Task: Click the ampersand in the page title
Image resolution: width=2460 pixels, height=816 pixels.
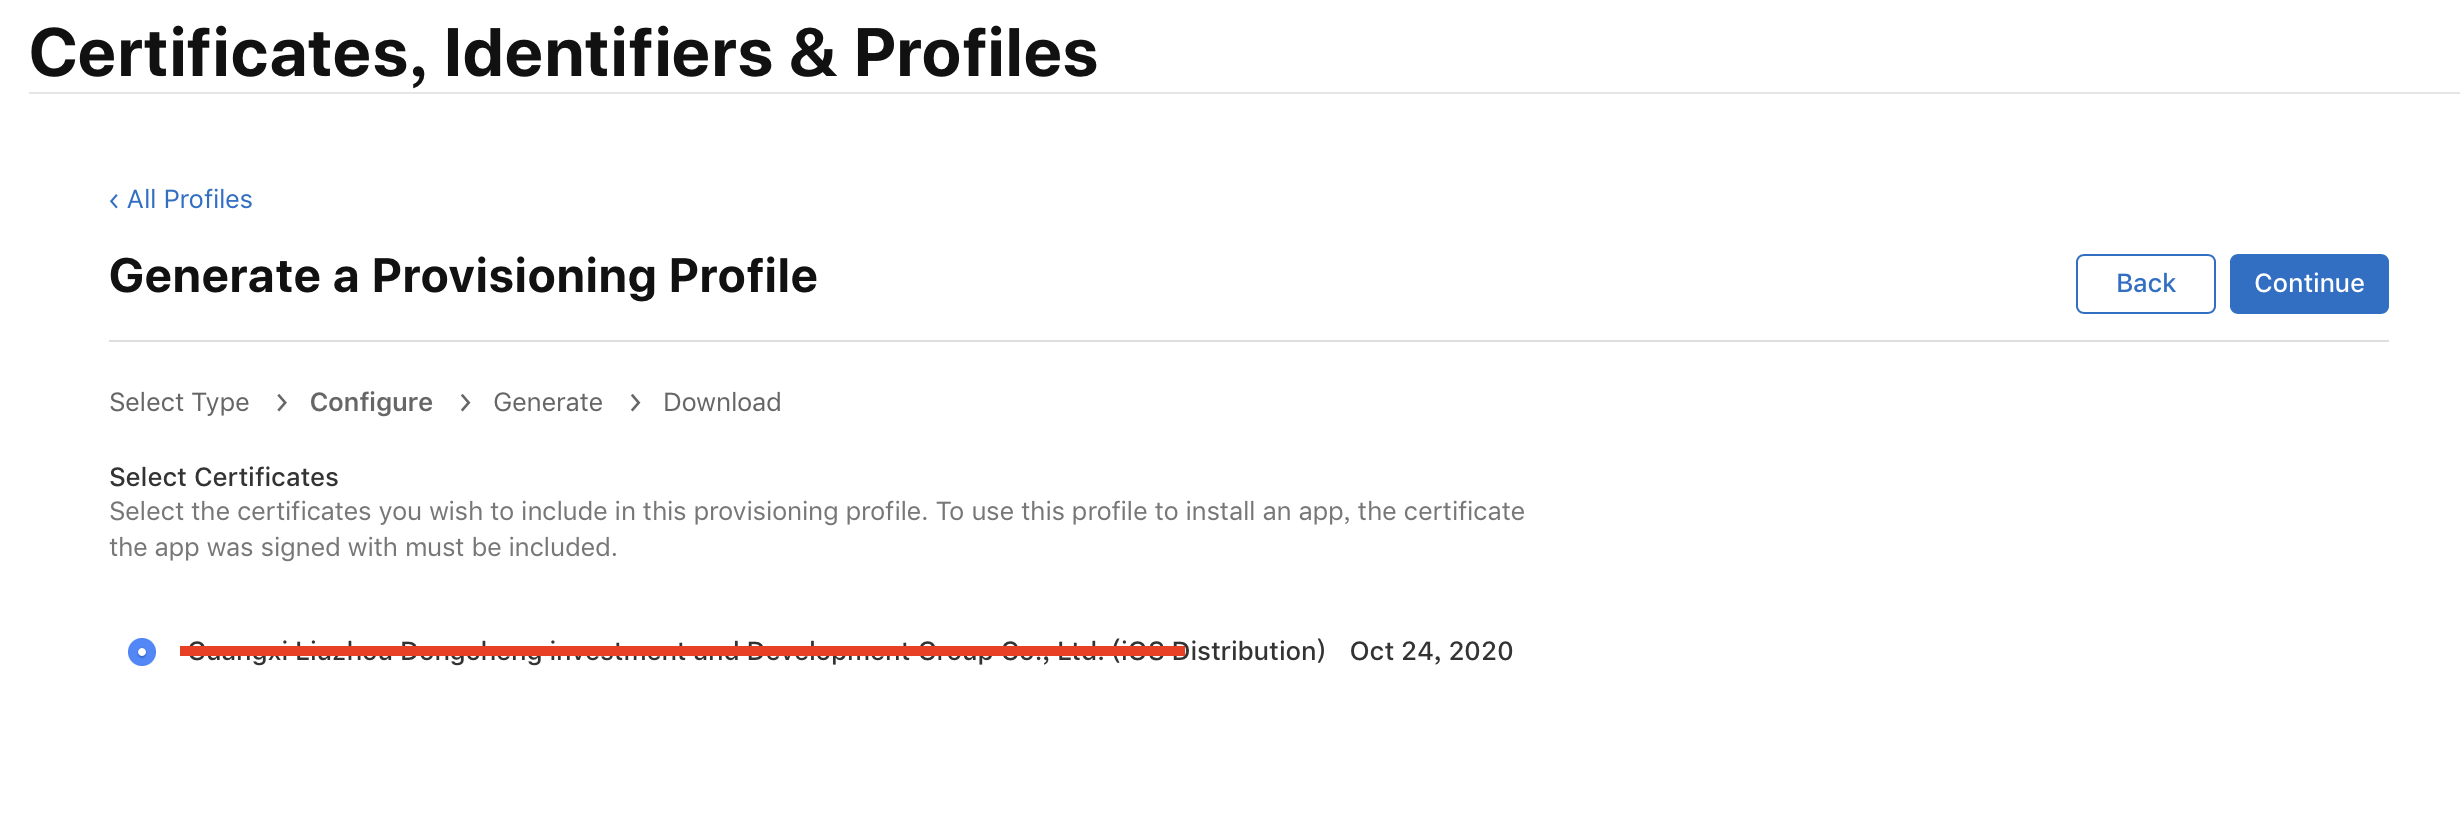Action: click(x=812, y=54)
